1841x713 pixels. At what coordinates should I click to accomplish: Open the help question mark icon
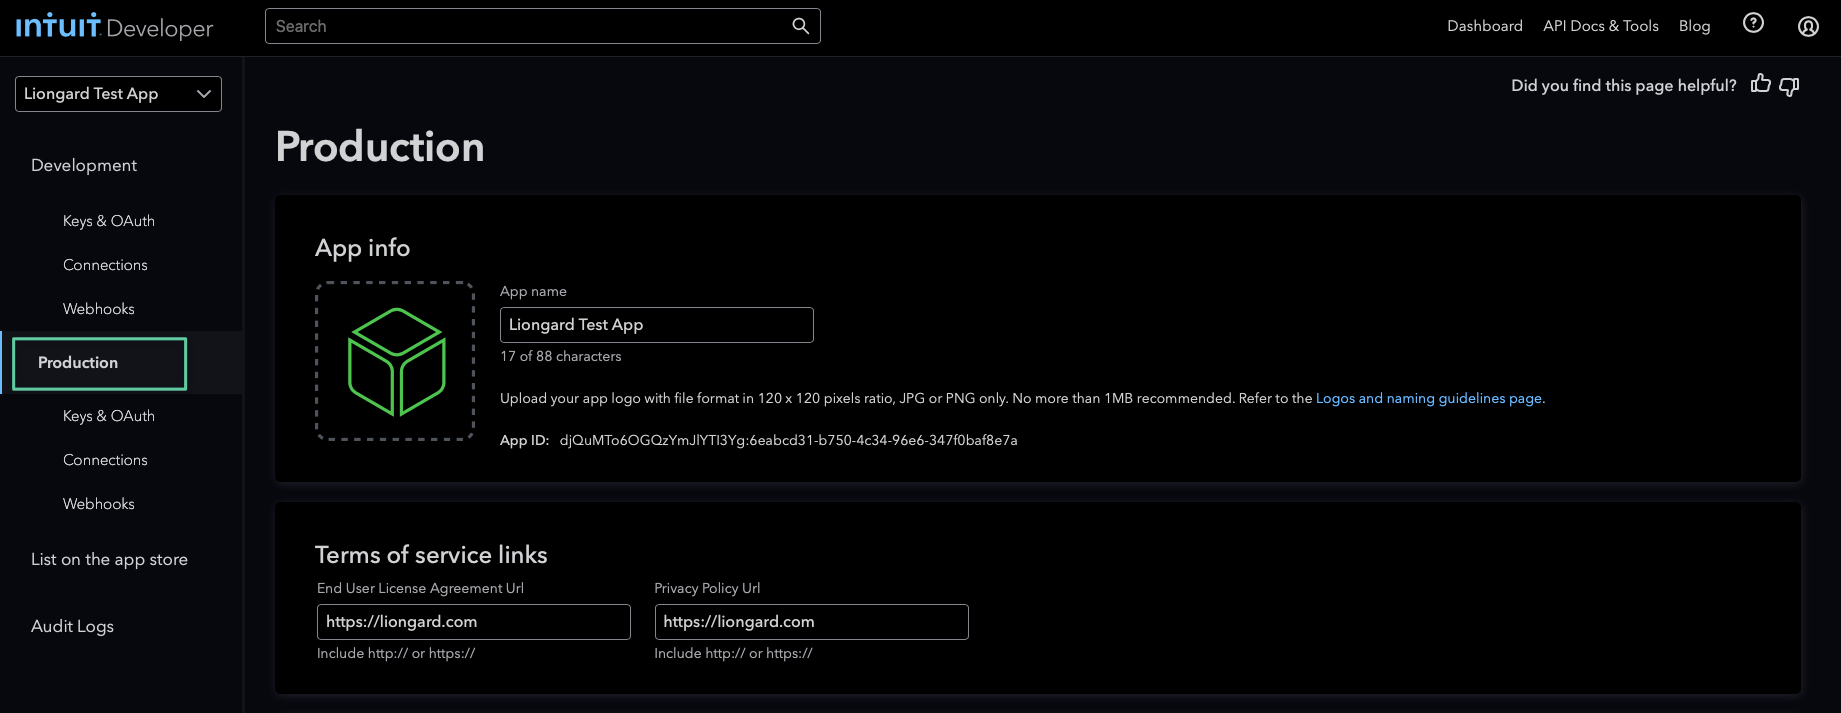(x=1753, y=23)
